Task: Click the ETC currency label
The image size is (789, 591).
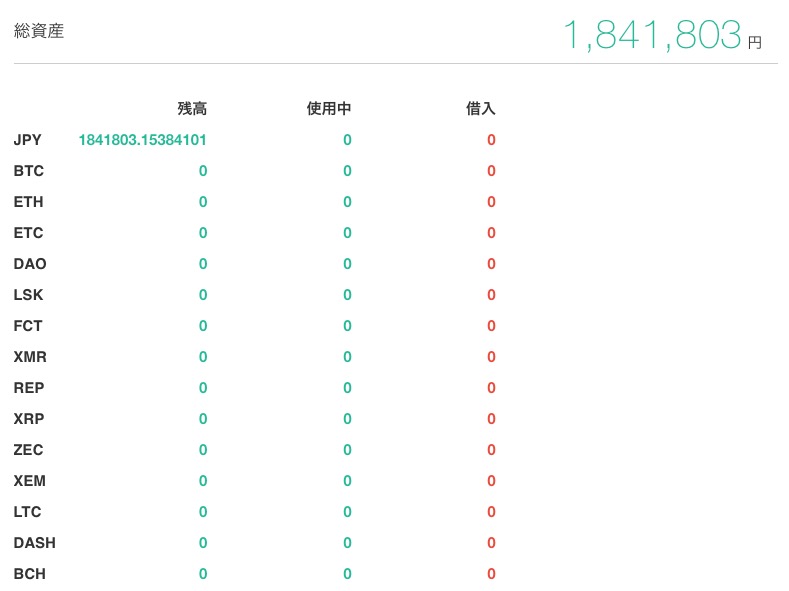Action: pos(29,233)
